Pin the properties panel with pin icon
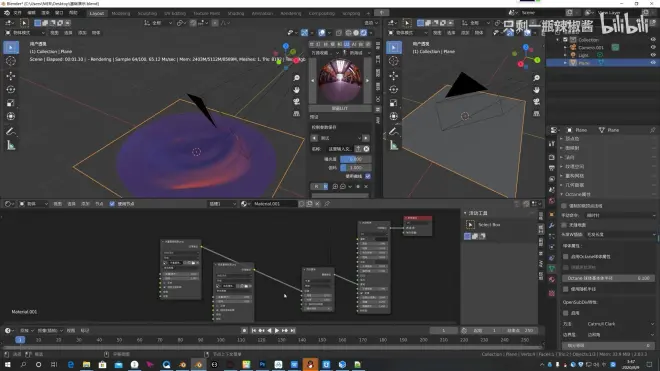 pos(652,130)
